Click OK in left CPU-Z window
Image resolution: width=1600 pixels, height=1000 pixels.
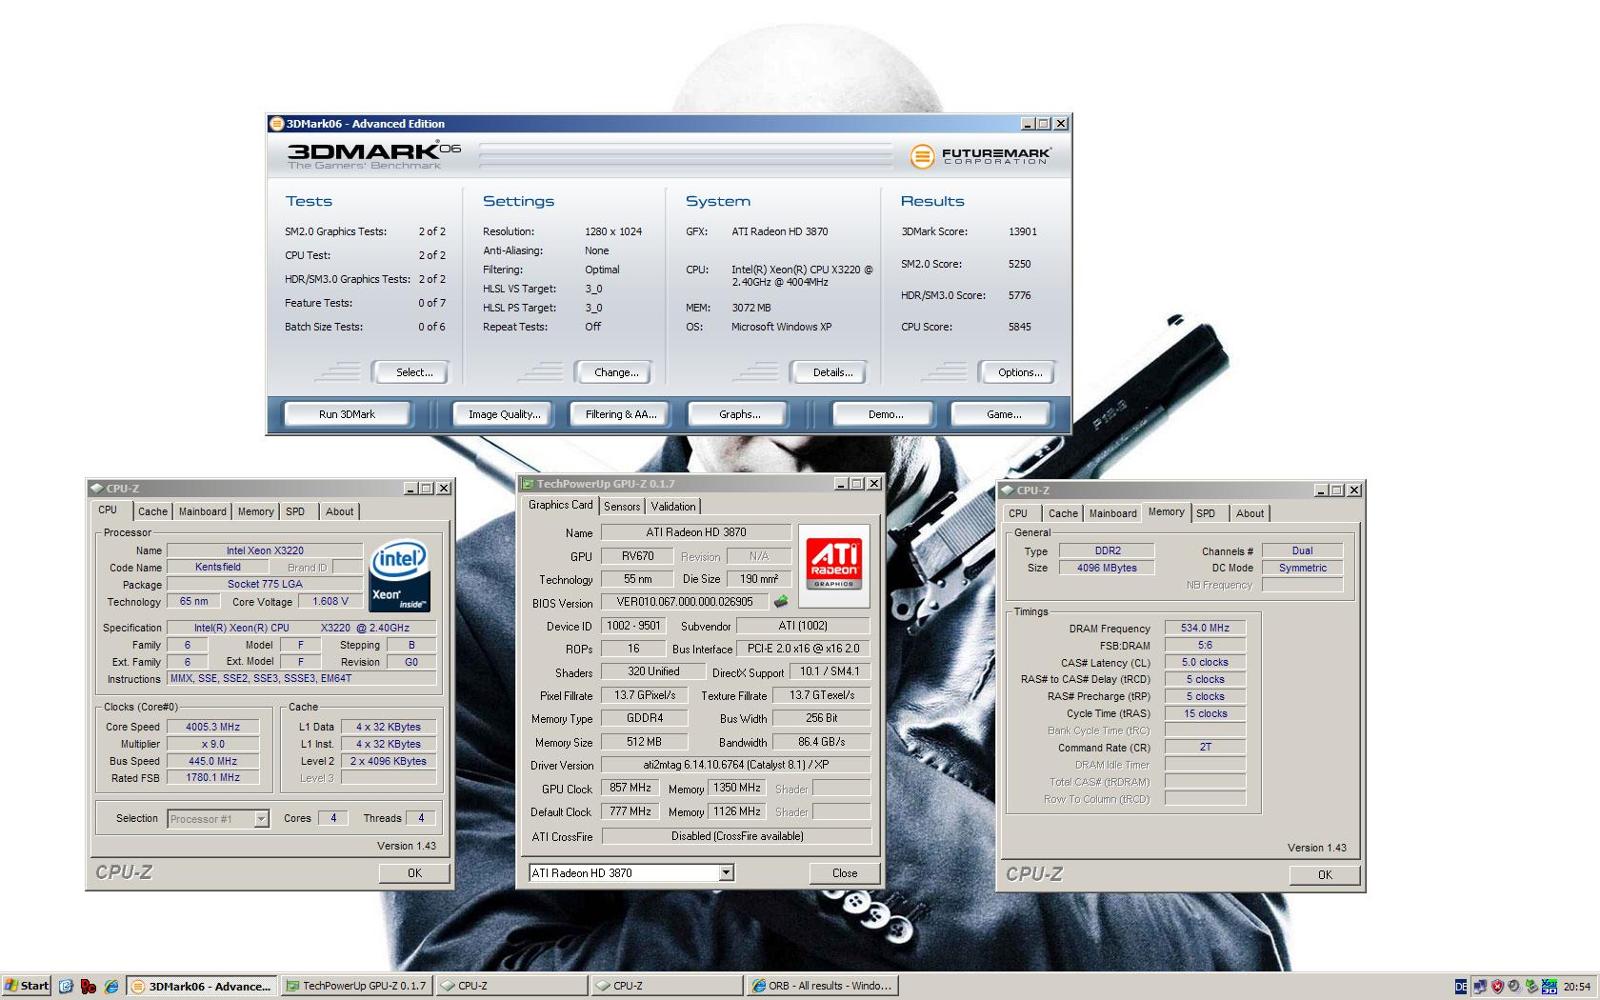click(x=415, y=873)
